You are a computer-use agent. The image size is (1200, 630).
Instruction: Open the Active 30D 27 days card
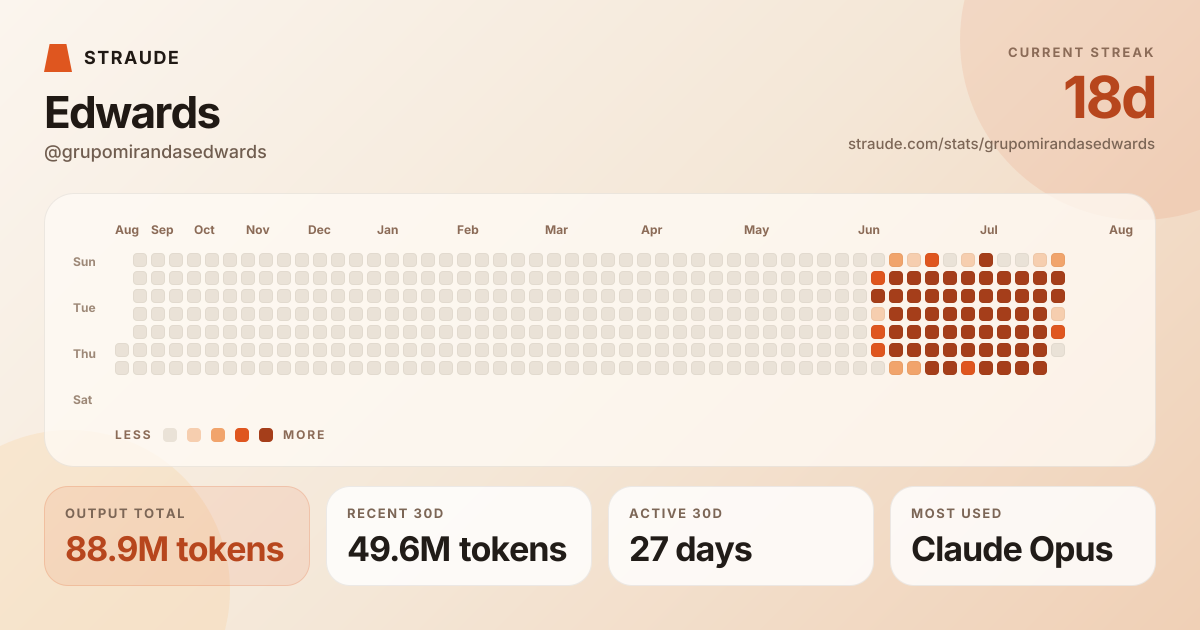[741, 536]
